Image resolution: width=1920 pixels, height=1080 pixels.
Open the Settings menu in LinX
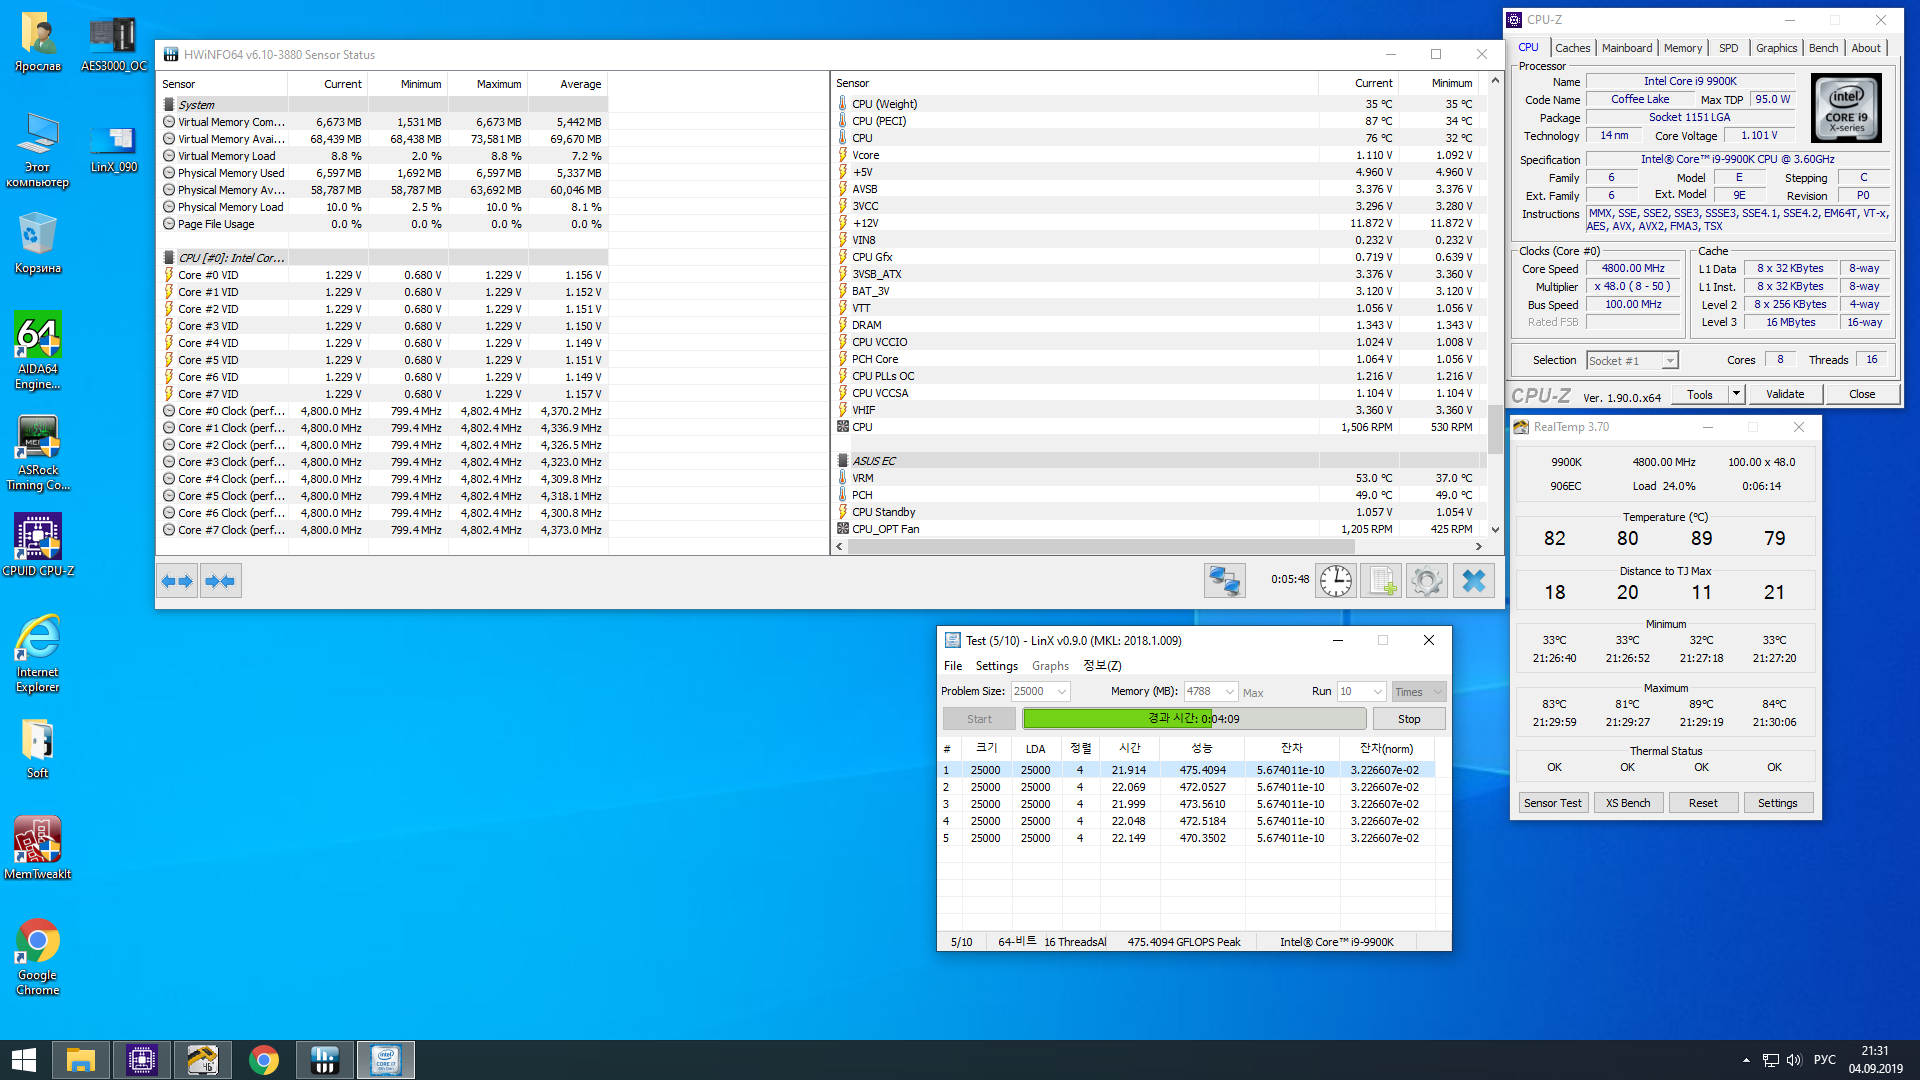tap(996, 666)
